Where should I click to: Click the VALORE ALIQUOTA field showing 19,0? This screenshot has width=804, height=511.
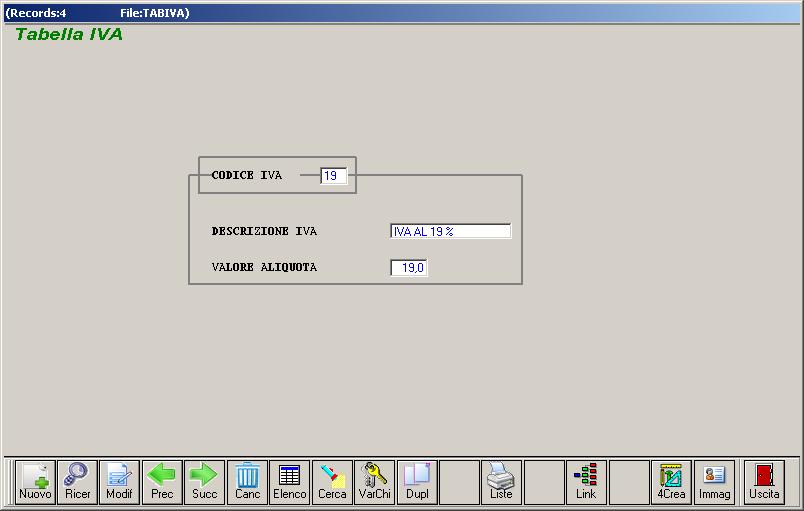pos(409,268)
